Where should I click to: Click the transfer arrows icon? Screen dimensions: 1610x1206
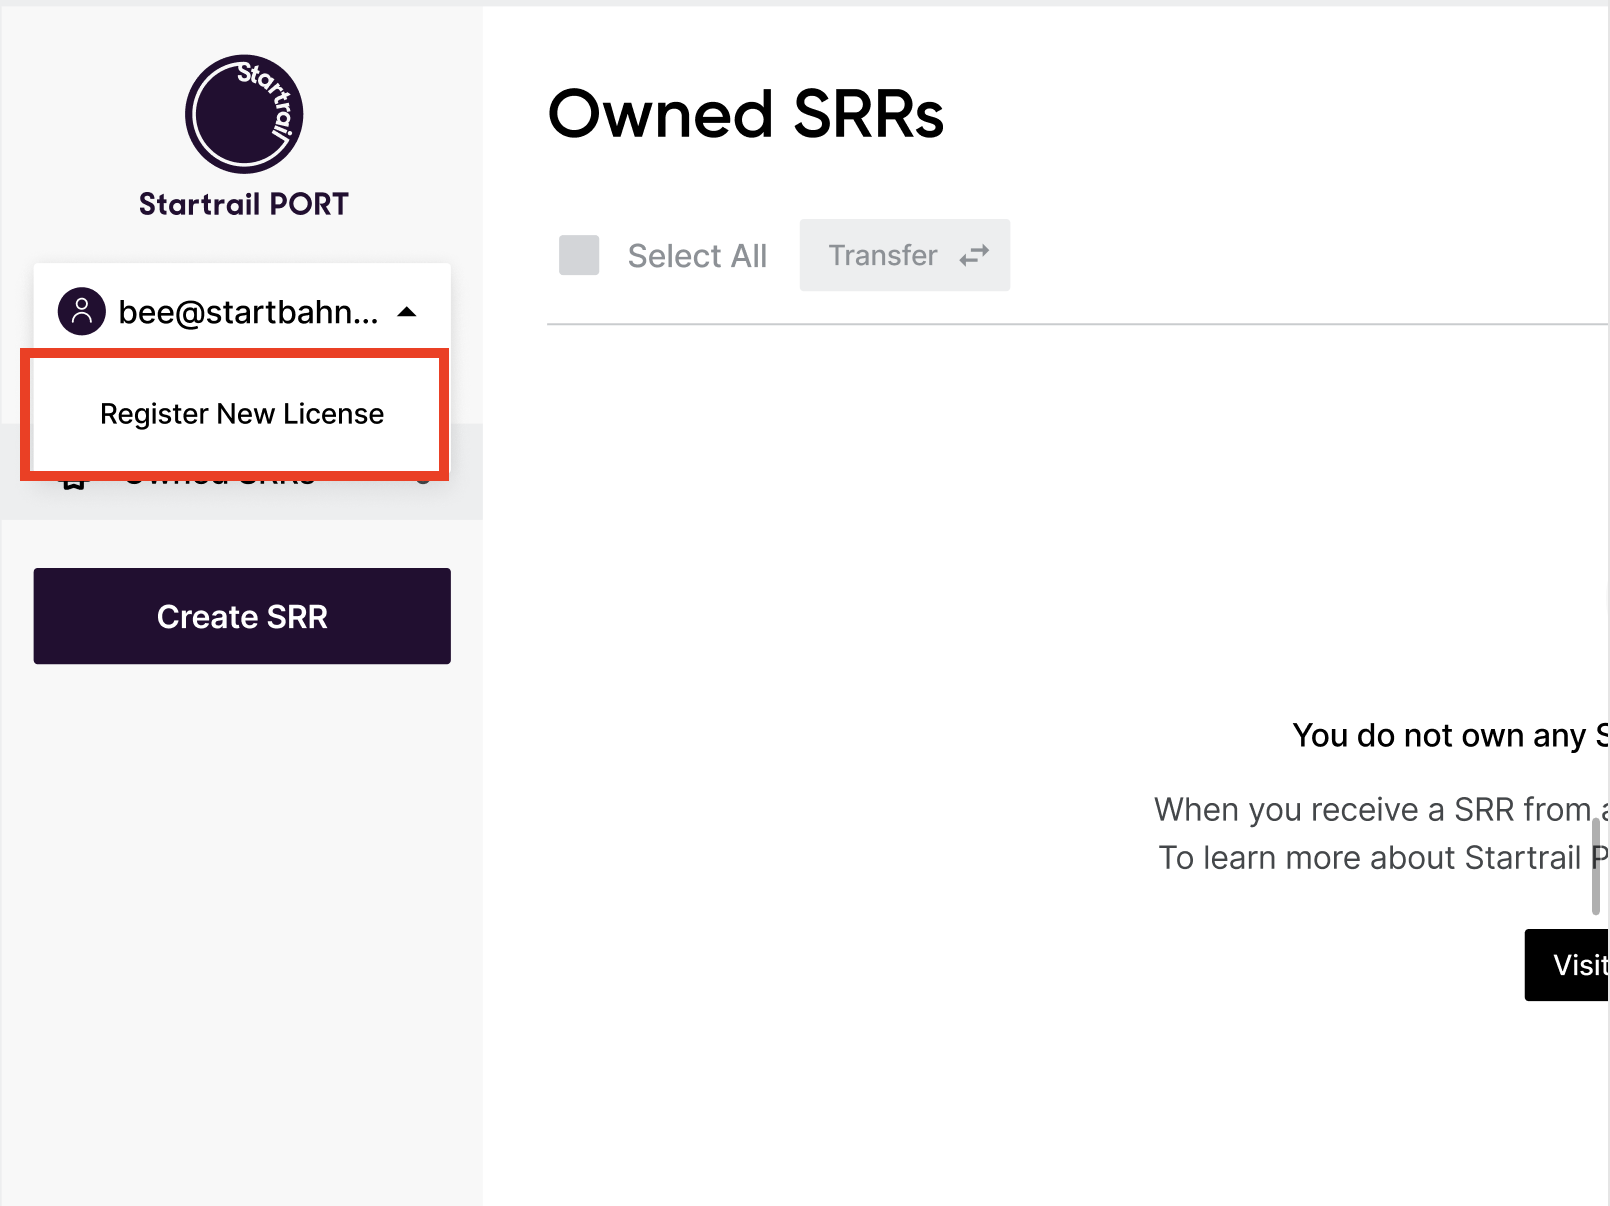[973, 256]
